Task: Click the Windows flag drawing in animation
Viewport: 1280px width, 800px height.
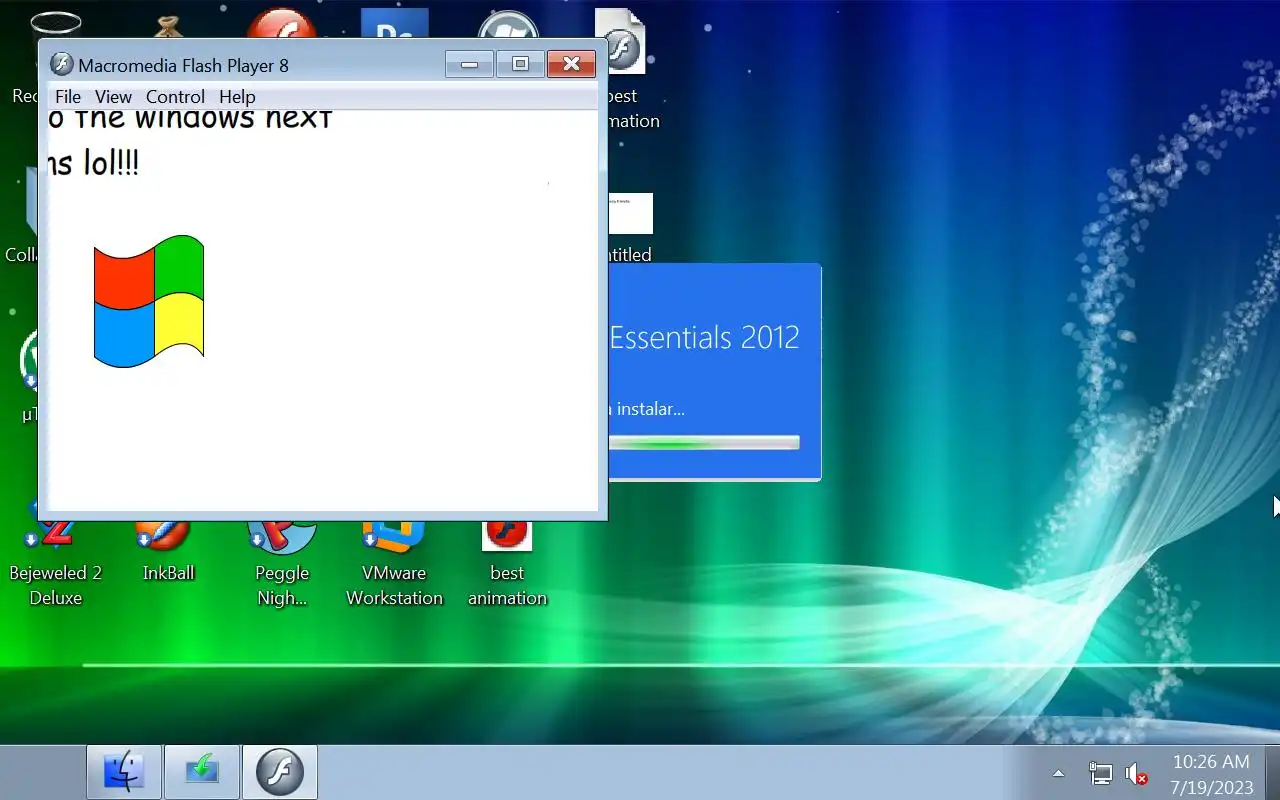Action: (149, 301)
